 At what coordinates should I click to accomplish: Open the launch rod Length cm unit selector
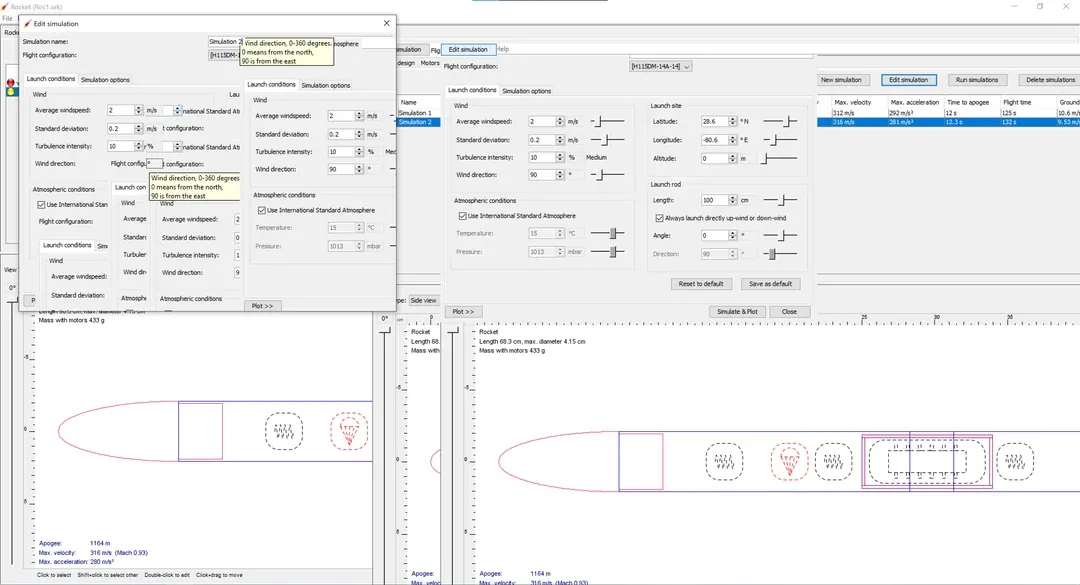(745, 200)
